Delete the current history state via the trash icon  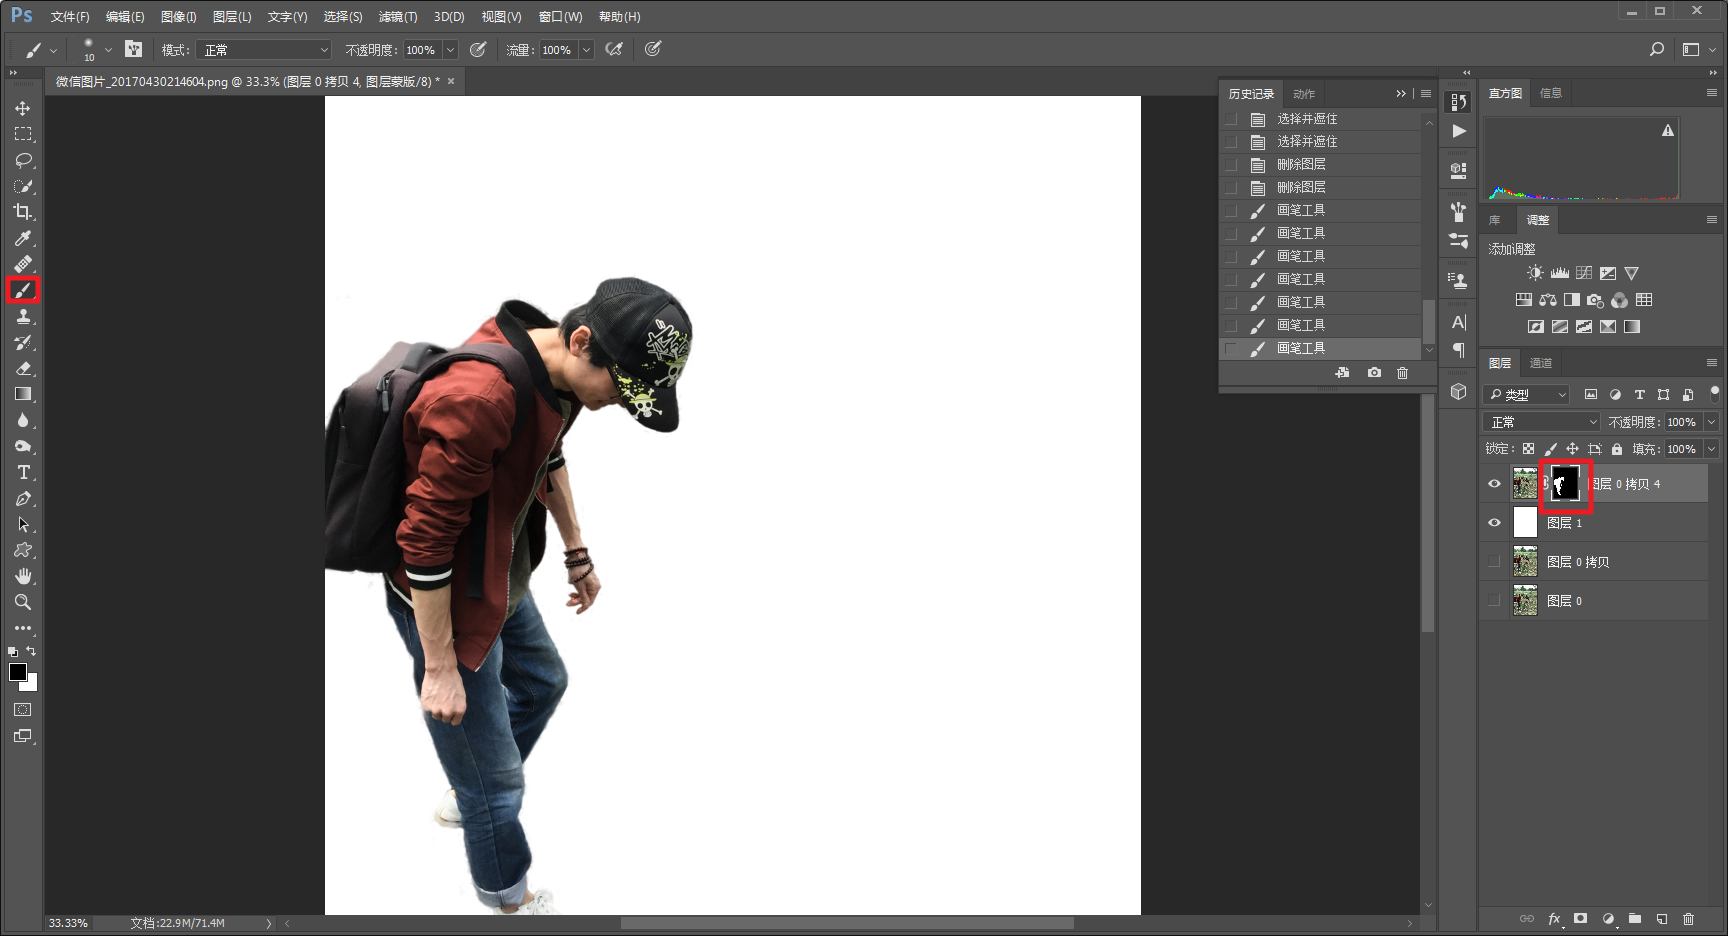coord(1402,373)
